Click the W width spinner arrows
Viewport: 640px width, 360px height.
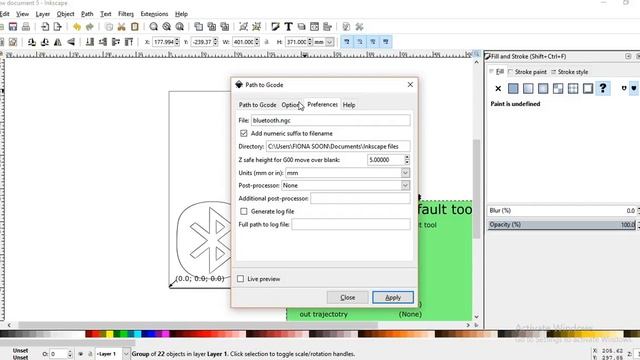click(x=257, y=42)
